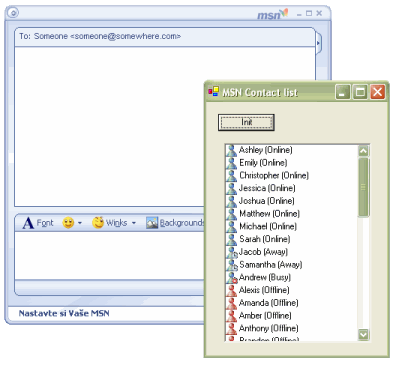
Task: Click Alexis's offline status icon
Action: pos(231,290)
